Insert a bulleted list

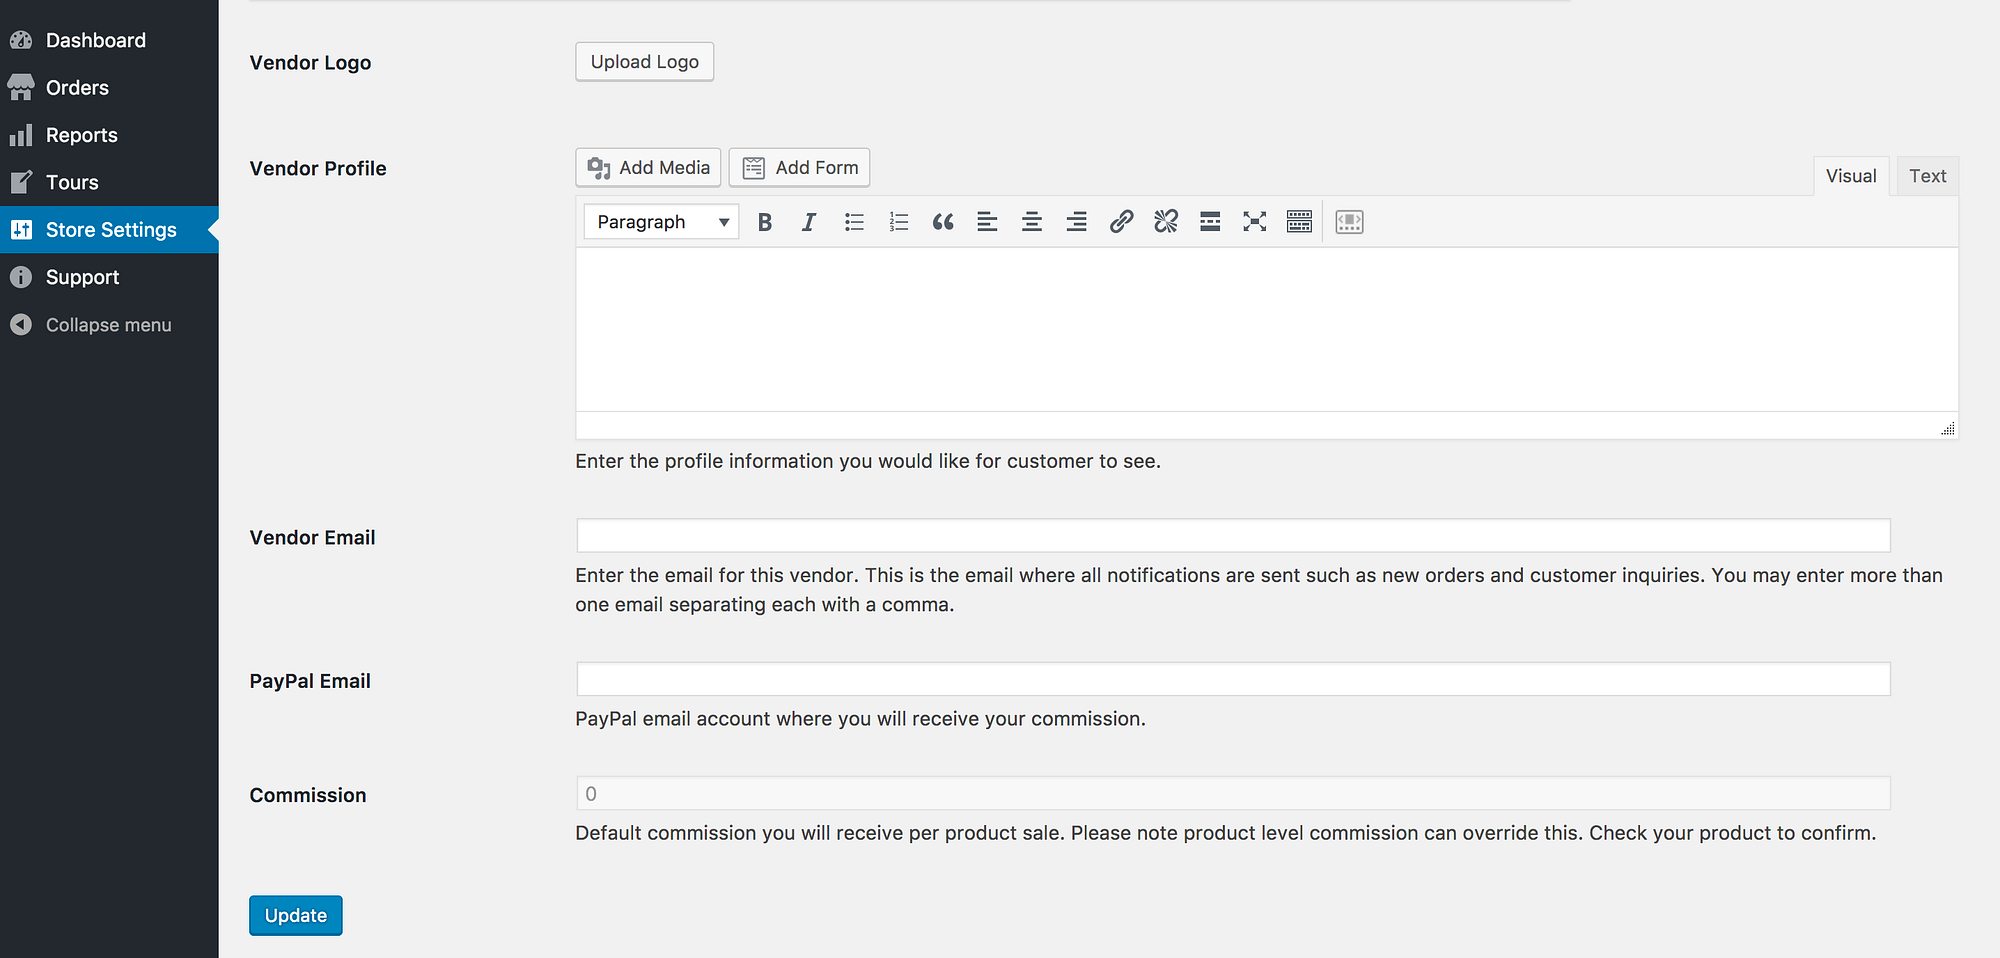point(854,222)
